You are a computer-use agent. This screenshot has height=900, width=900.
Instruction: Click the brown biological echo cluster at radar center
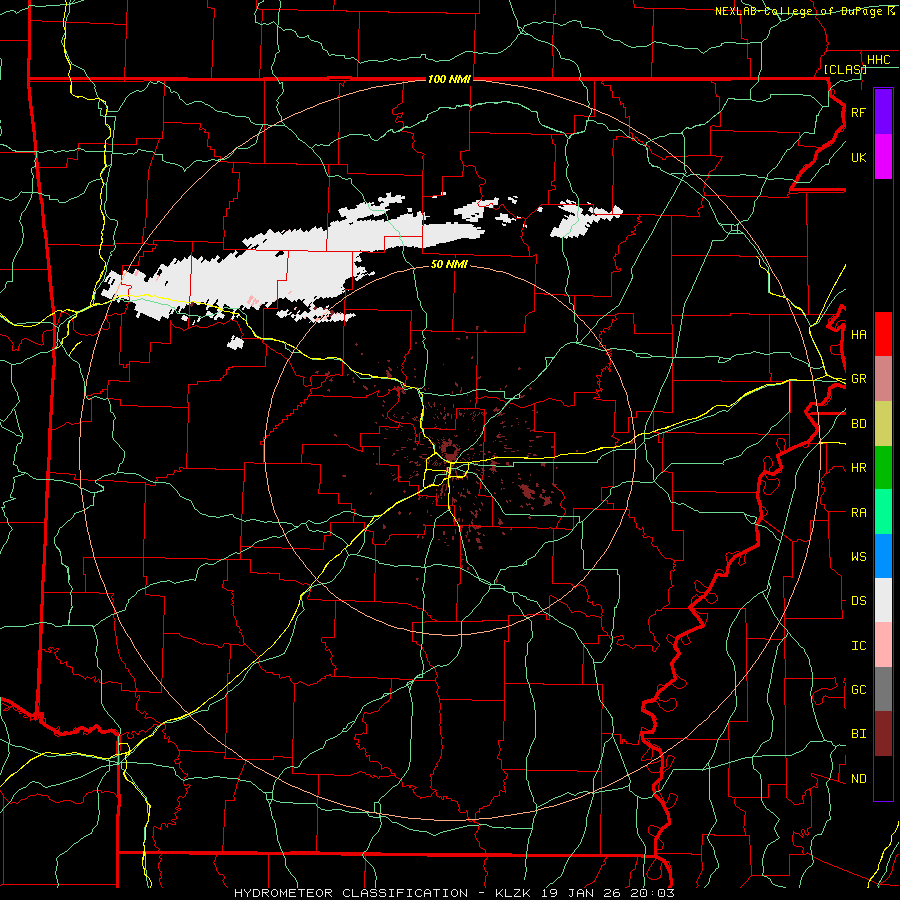pos(447,448)
